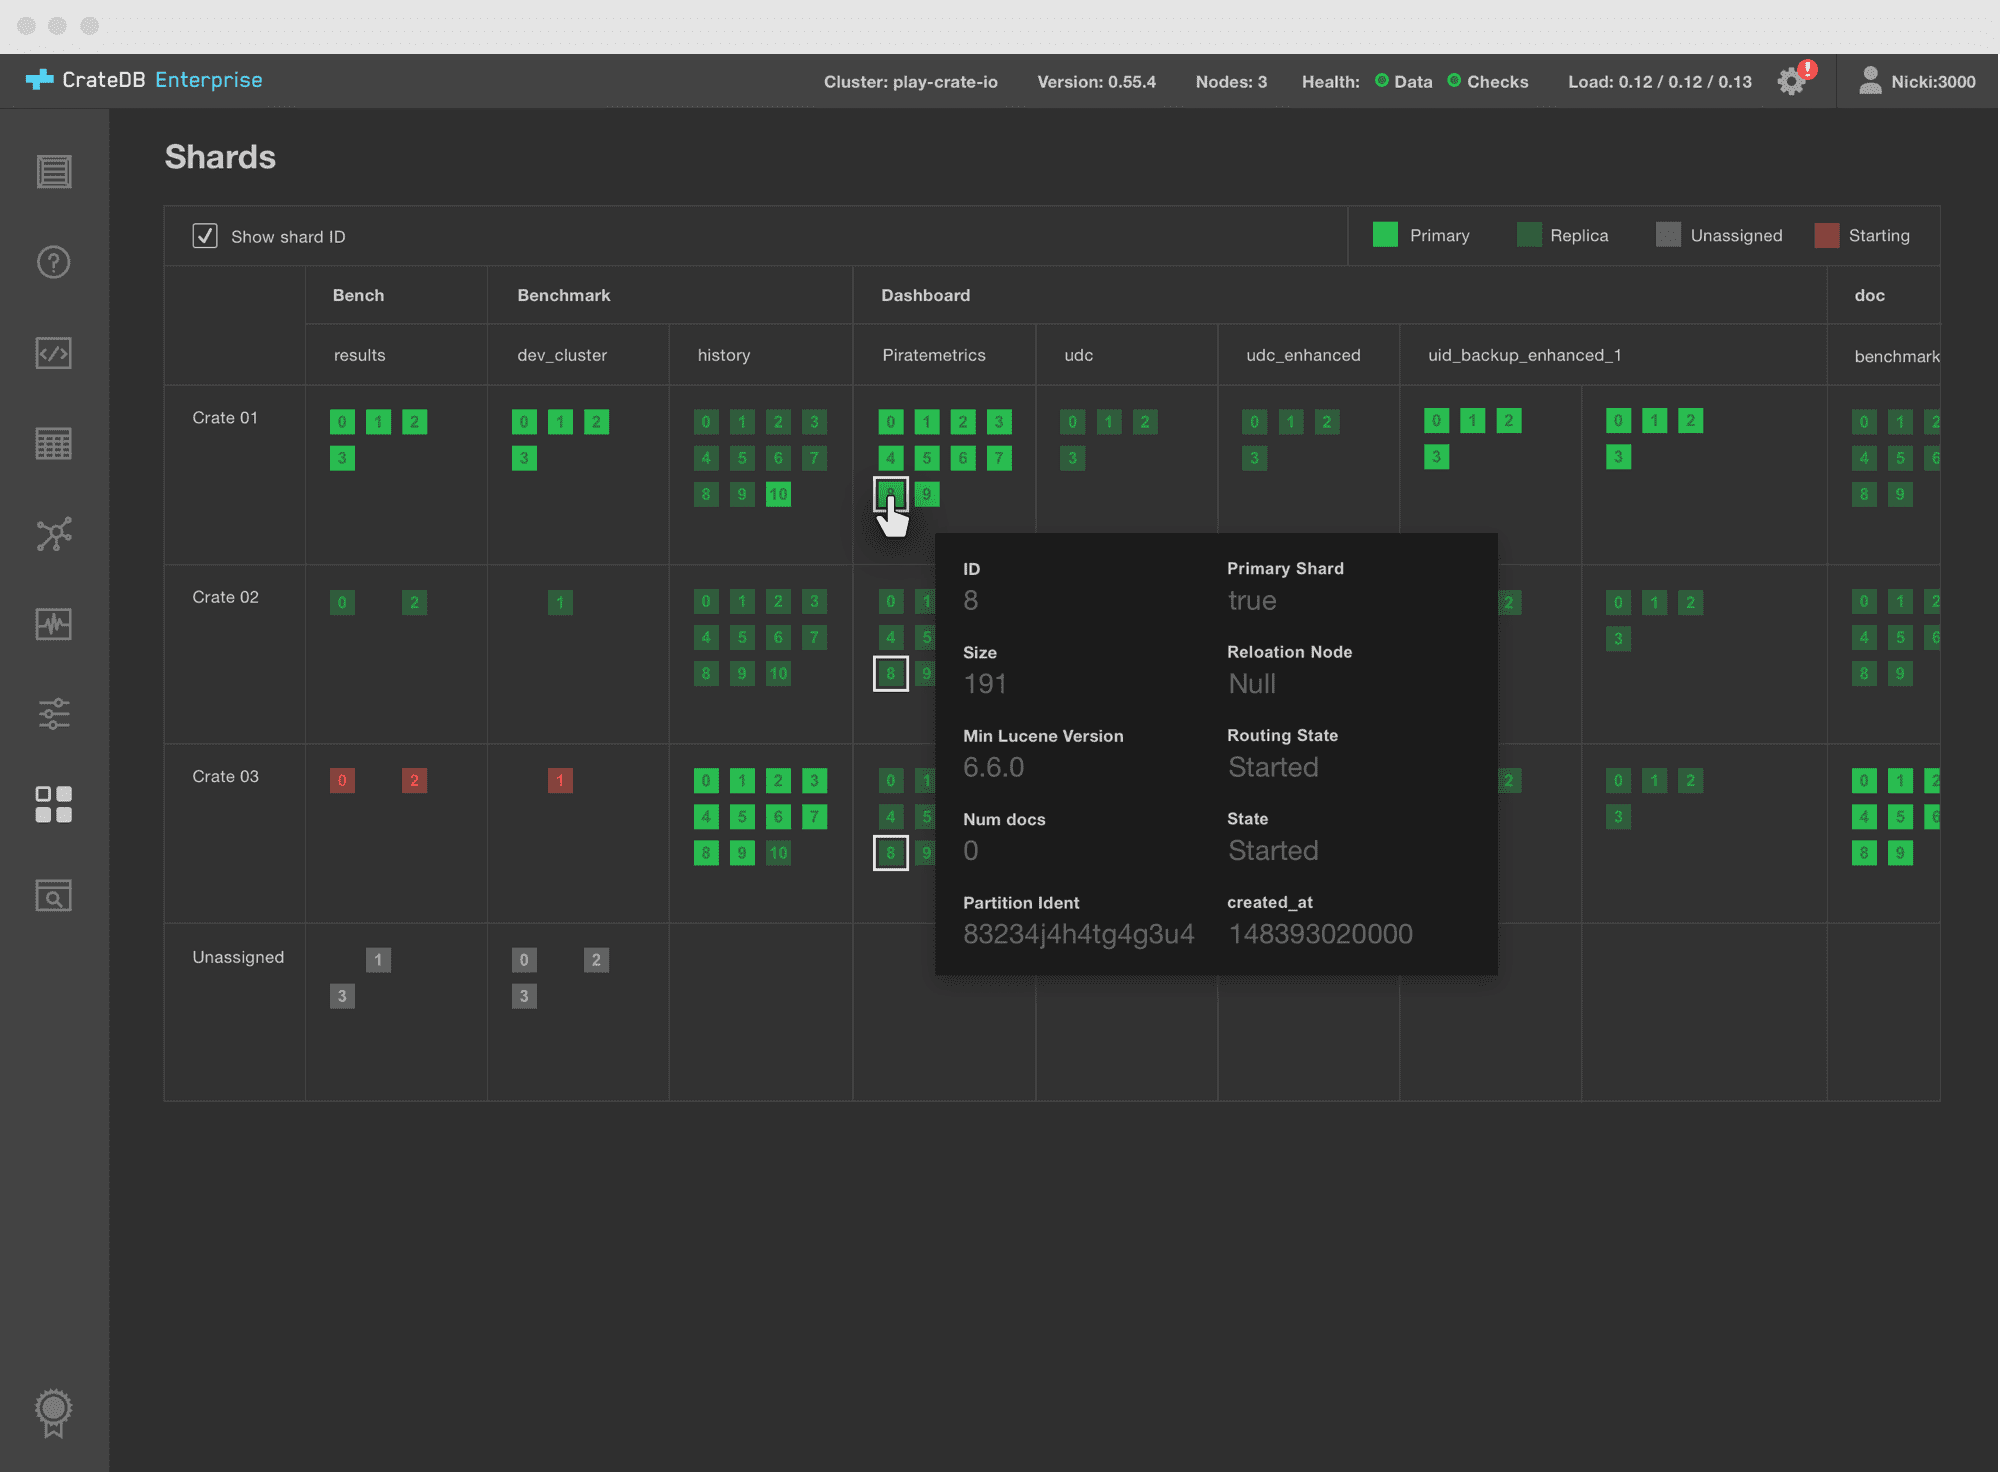Image resolution: width=2000 pixels, height=1472 pixels.
Task: Click the CrateDB Enterprise logo
Action: [144, 80]
